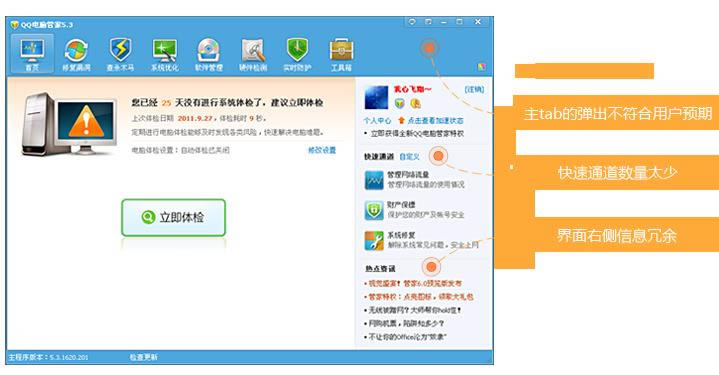Viewport: 719px width, 375px height.
Task: Click the 财产保镖 title text
Action: tap(401, 205)
